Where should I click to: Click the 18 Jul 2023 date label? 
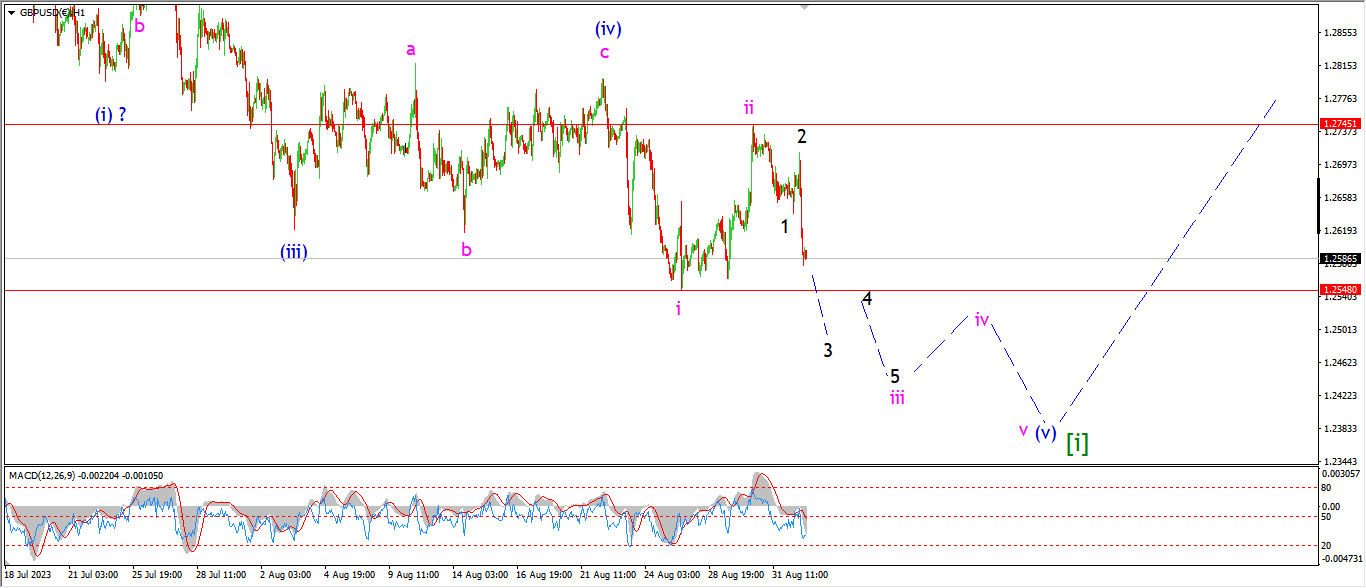pos(26,576)
